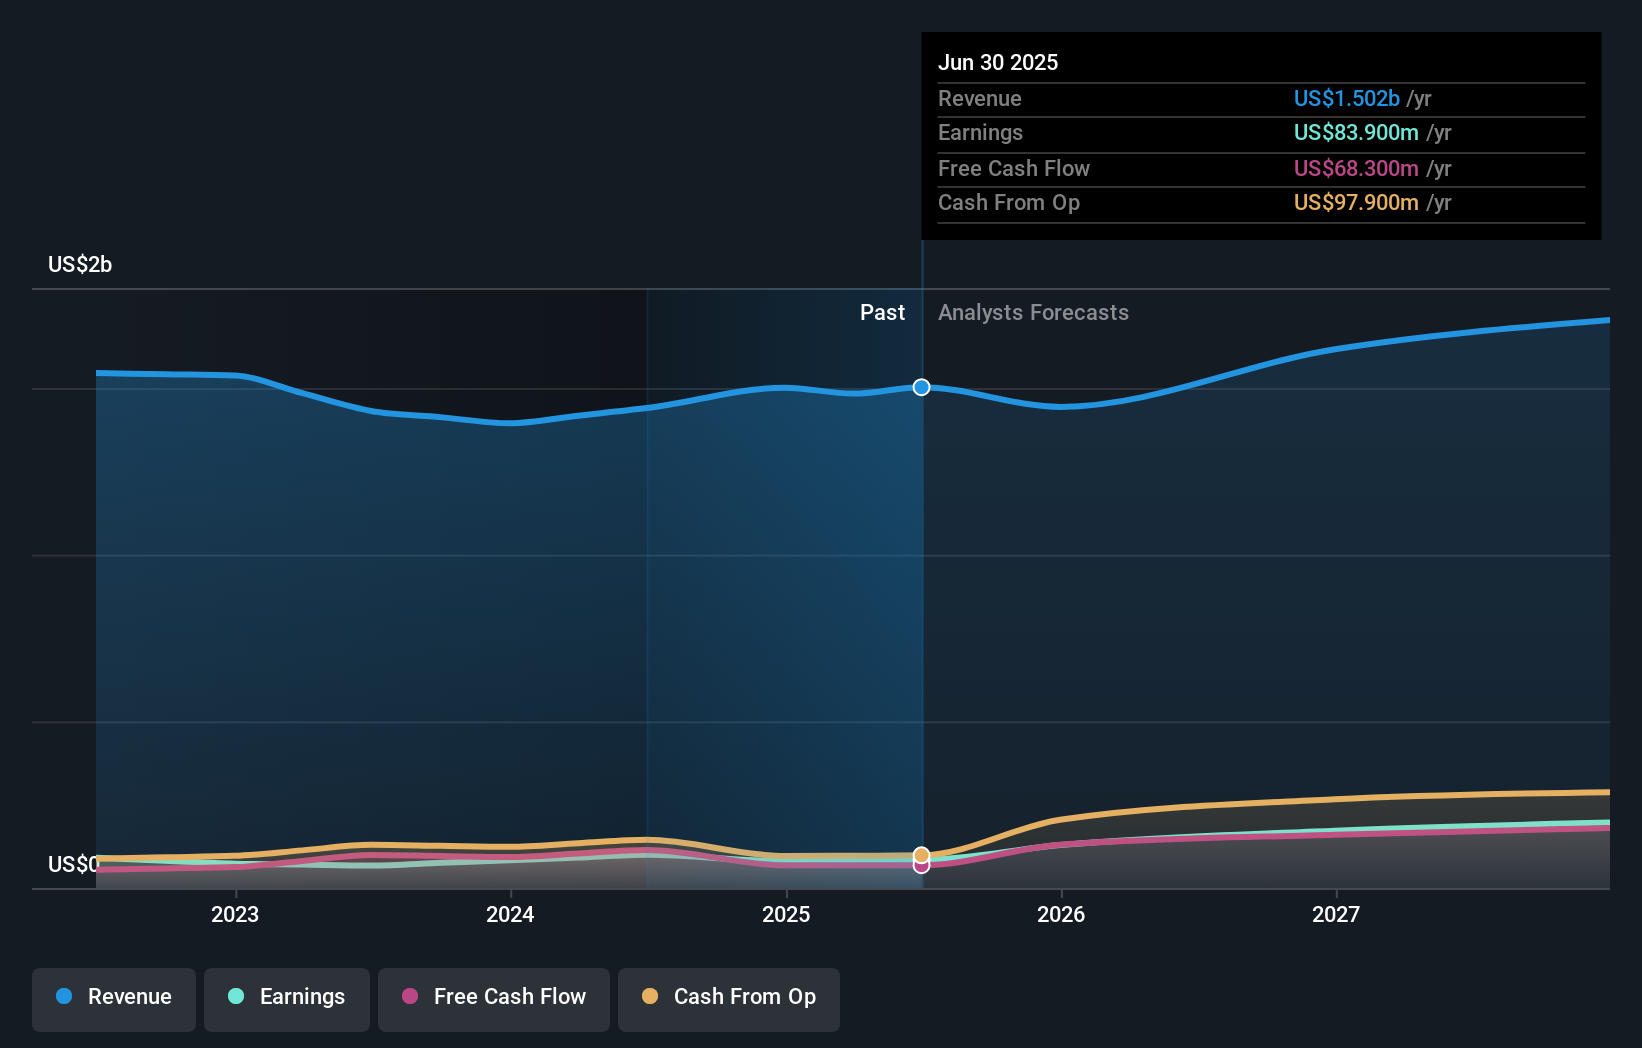The width and height of the screenshot is (1642, 1048).
Task: Click the Past region label
Action: click(882, 312)
